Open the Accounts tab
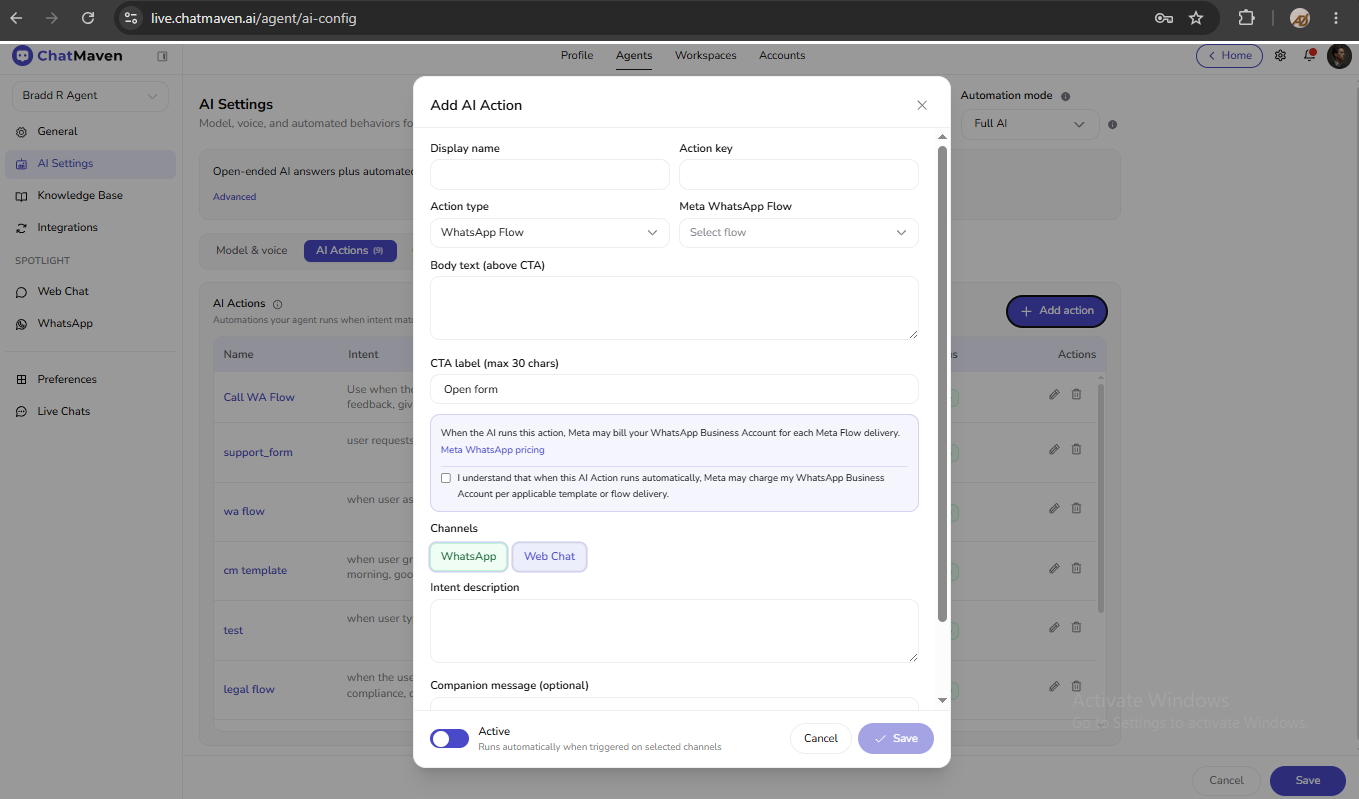The image size is (1359, 799). point(782,56)
